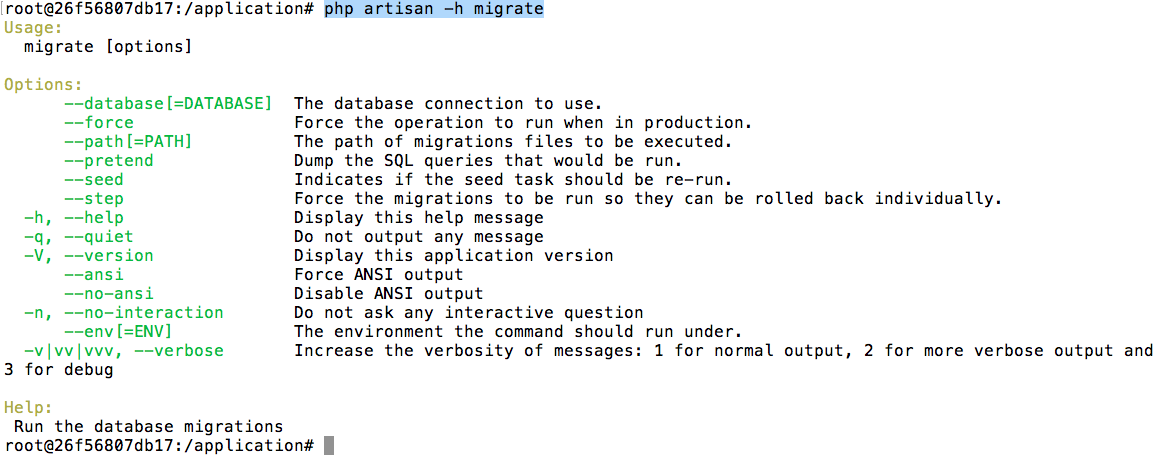Click the --pretend option text
The image size is (1165, 457).
pos(108,161)
